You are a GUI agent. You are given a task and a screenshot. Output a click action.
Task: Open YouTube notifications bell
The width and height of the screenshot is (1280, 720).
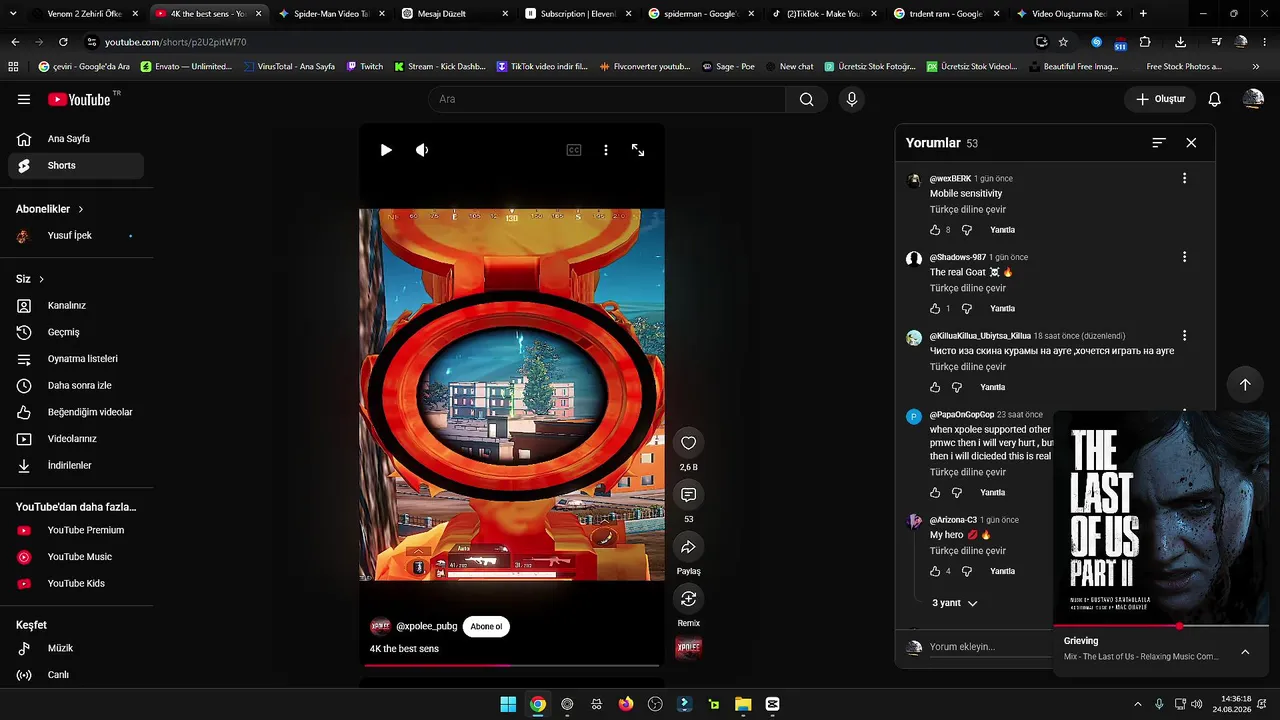point(1215,99)
